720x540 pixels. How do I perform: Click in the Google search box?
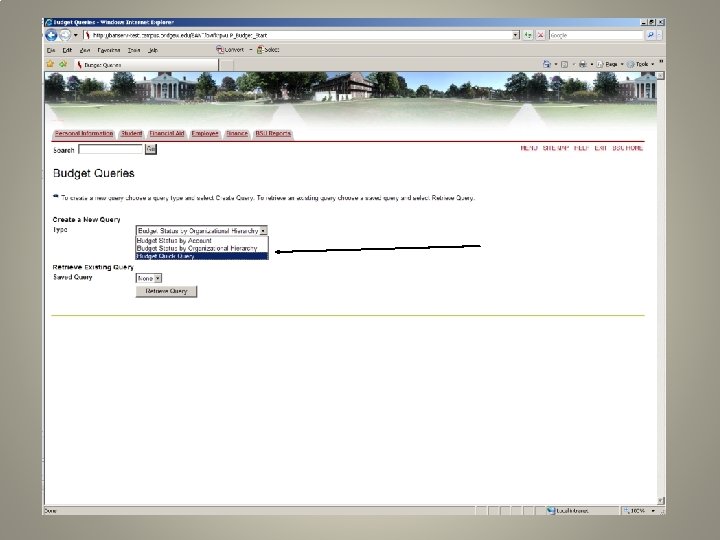[x=596, y=35]
